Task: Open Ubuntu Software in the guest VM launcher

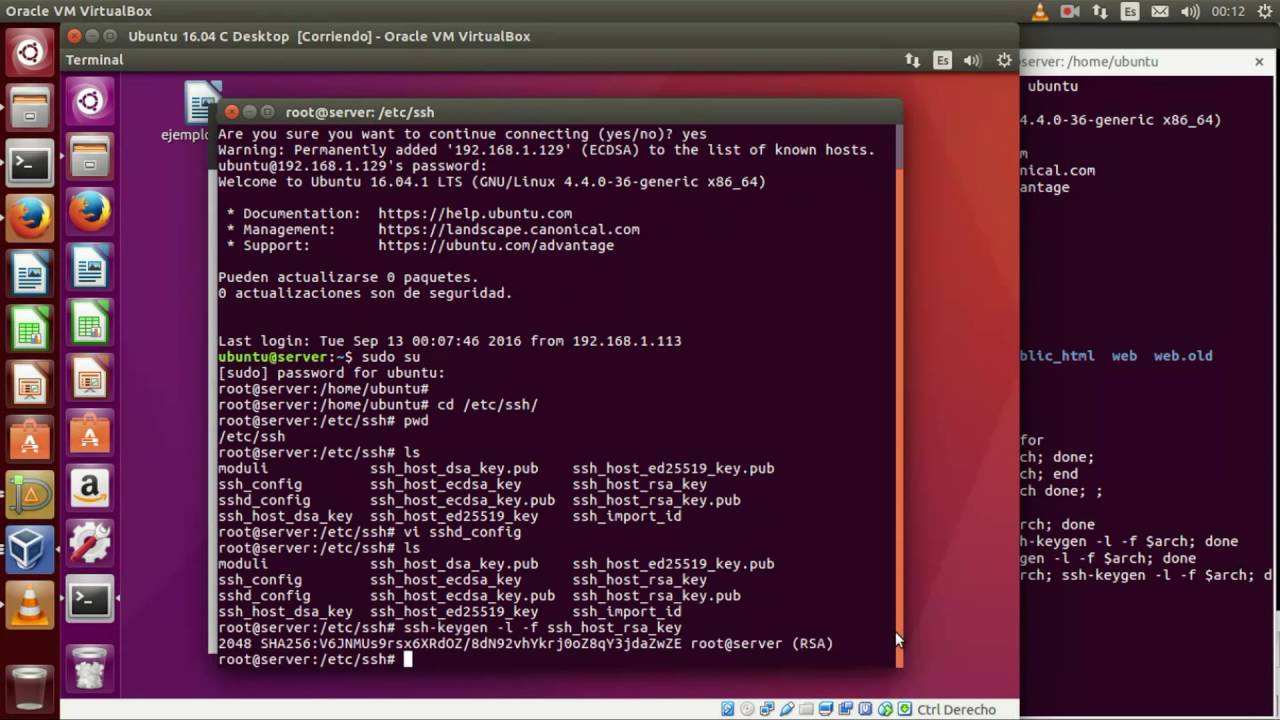Action: [90, 434]
